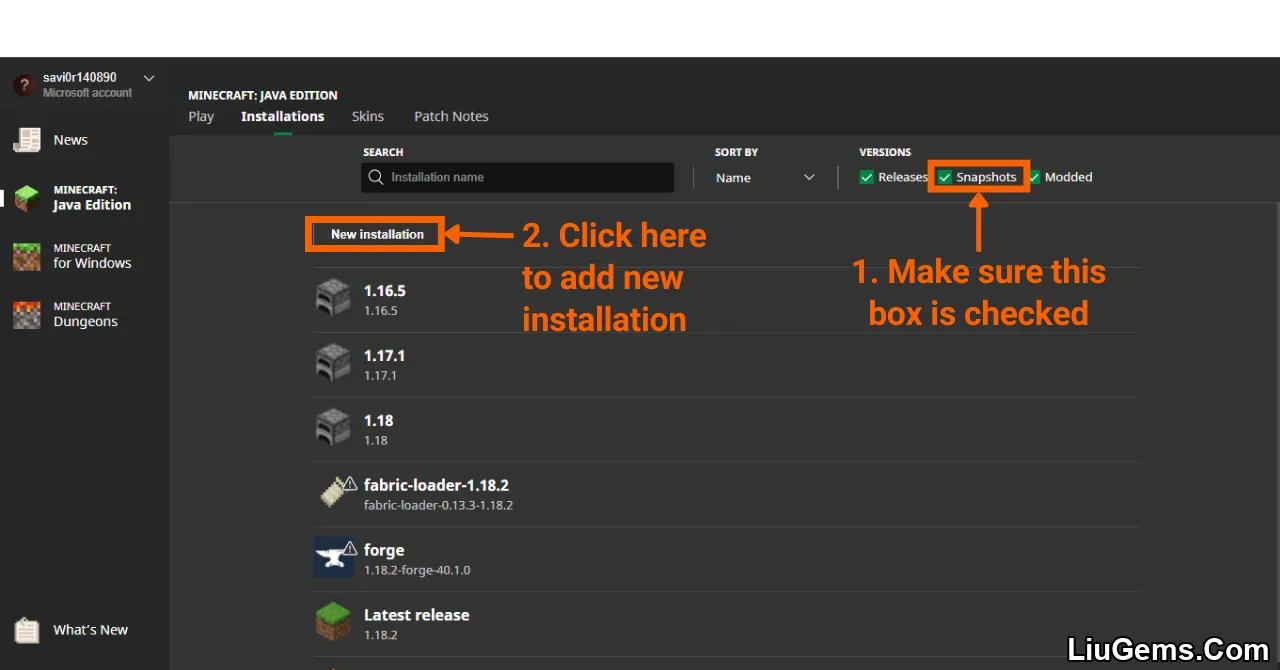Image resolution: width=1280 pixels, height=670 pixels.
Task: Expand the savi0r140890 account menu
Action: (149, 78)
